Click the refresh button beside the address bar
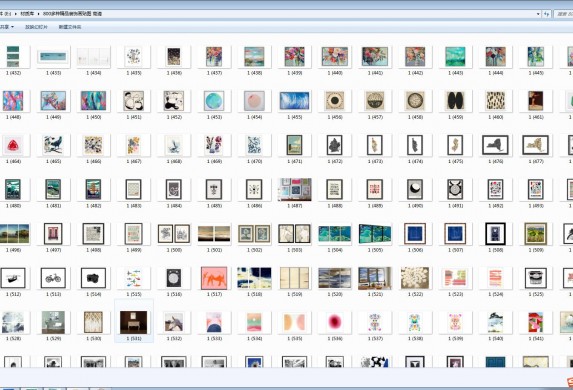This screenshot has height=390, width=573. click(x=547, y=14)
